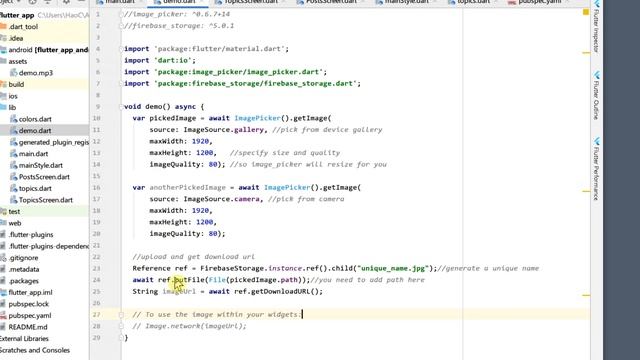The image size is (640, 360).
Task: Click the yellow inspection status indicator
Action: (x=586, y=12)
